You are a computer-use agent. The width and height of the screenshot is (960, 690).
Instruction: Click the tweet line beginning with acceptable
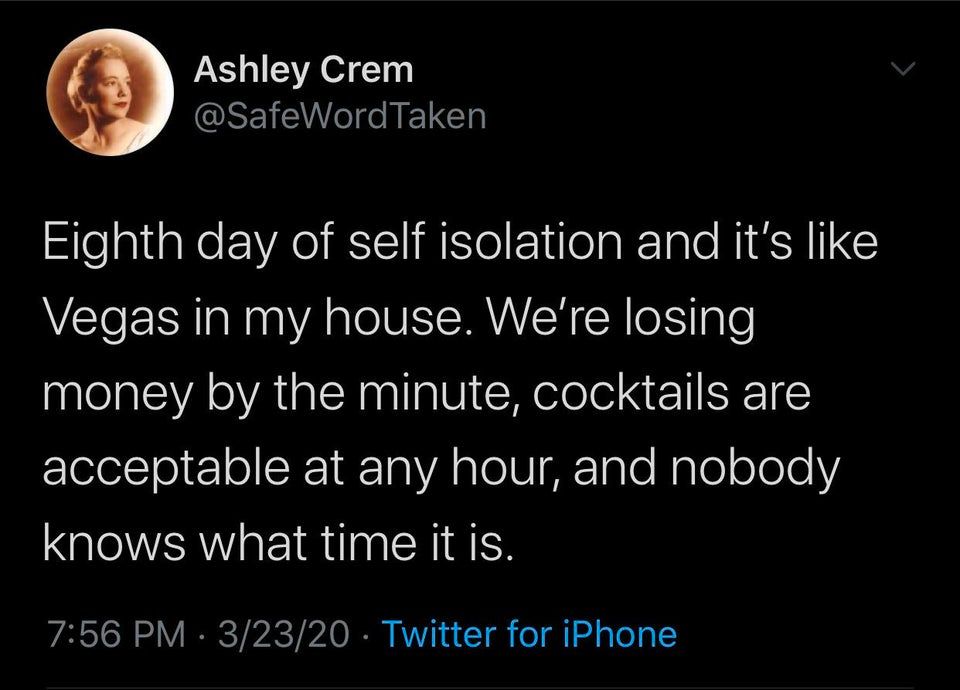tap(441, 470)
